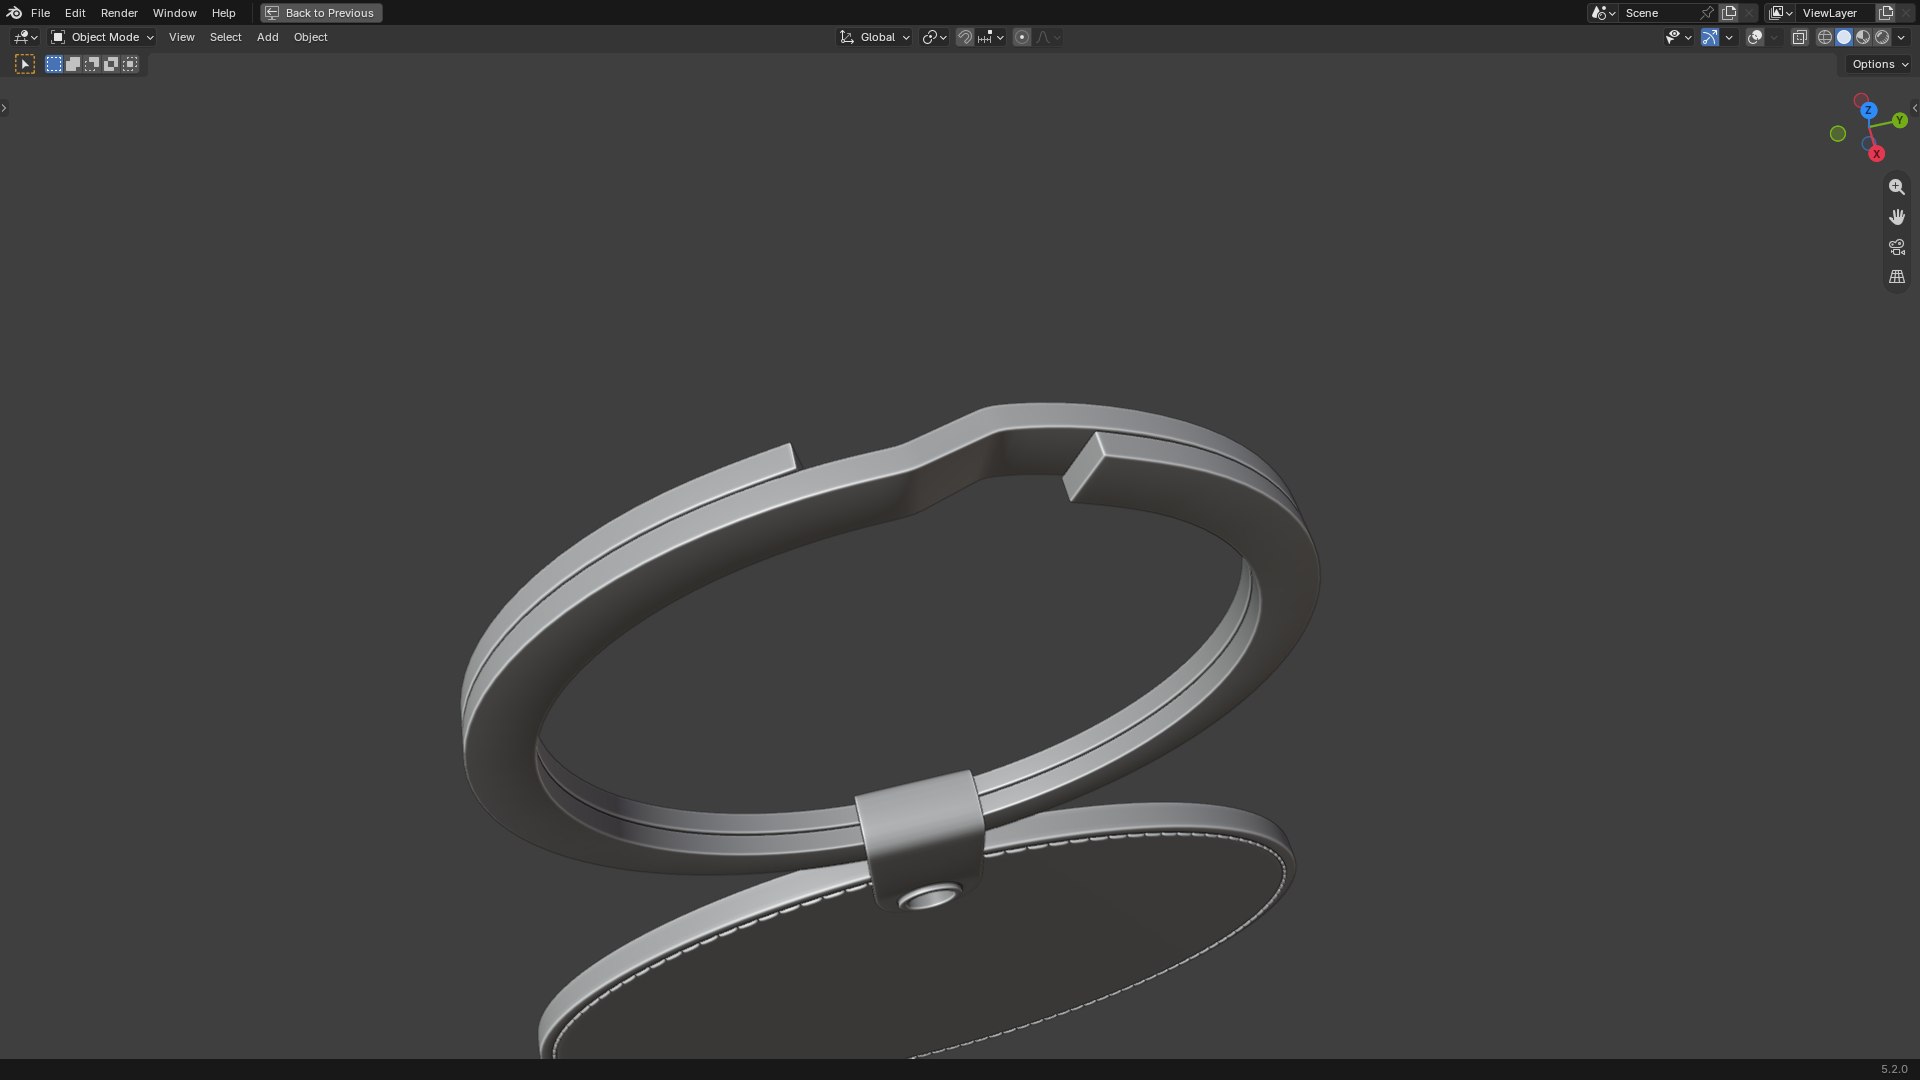
Task: Choose the Intersect Selection mode
Action: (130, 64)
